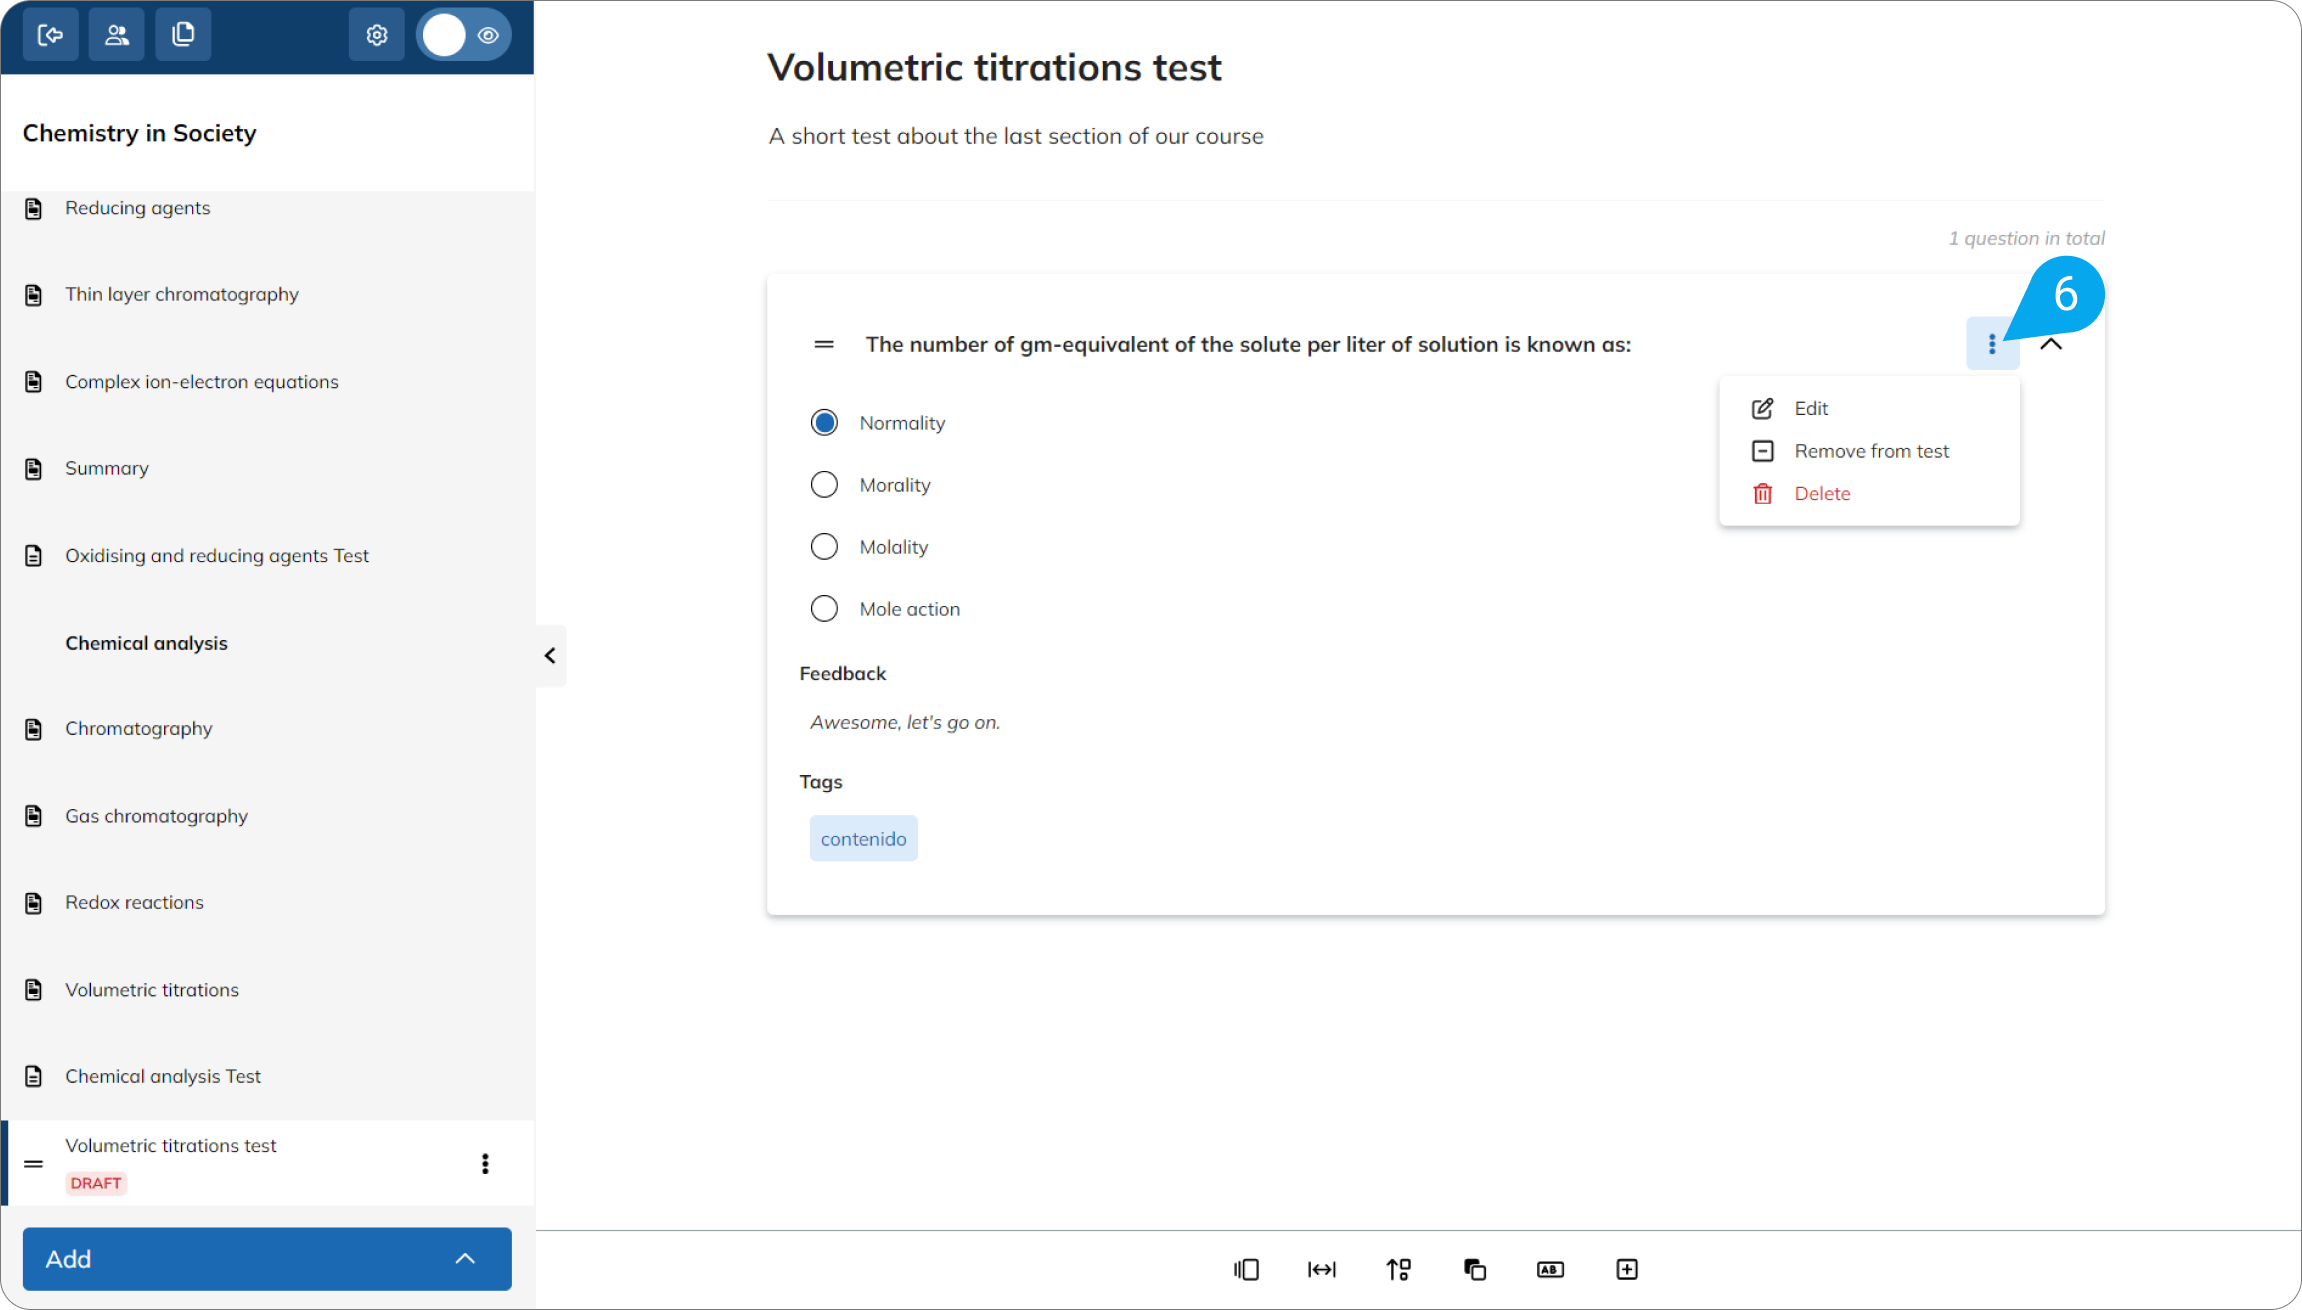Choose the Mole action radio option
Screen dimensions: 2302x1310
[x=824, y=609]
